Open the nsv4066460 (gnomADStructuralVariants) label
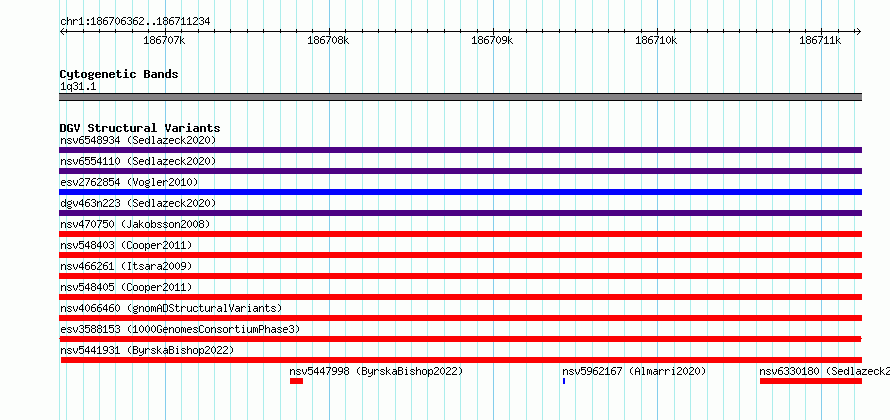This screenshot has width=890, height=420. [x=171, y=308]
